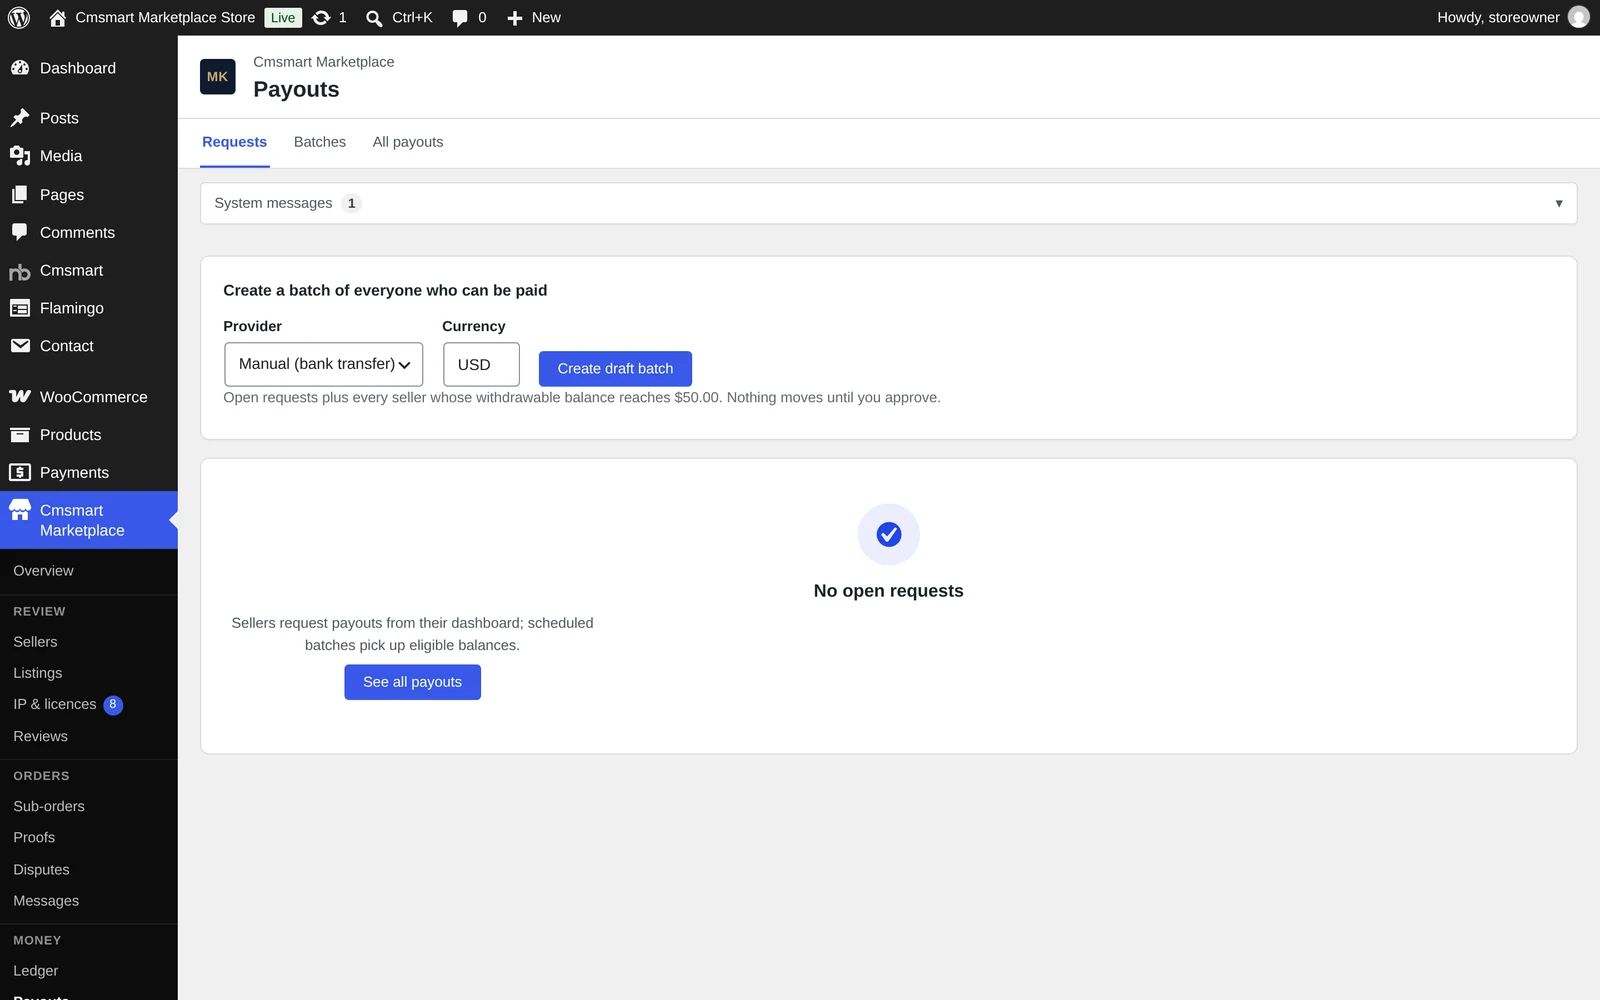Click the Media icon in sidebar
This screenshot has height=1000, width=1600.
[20, 156]
